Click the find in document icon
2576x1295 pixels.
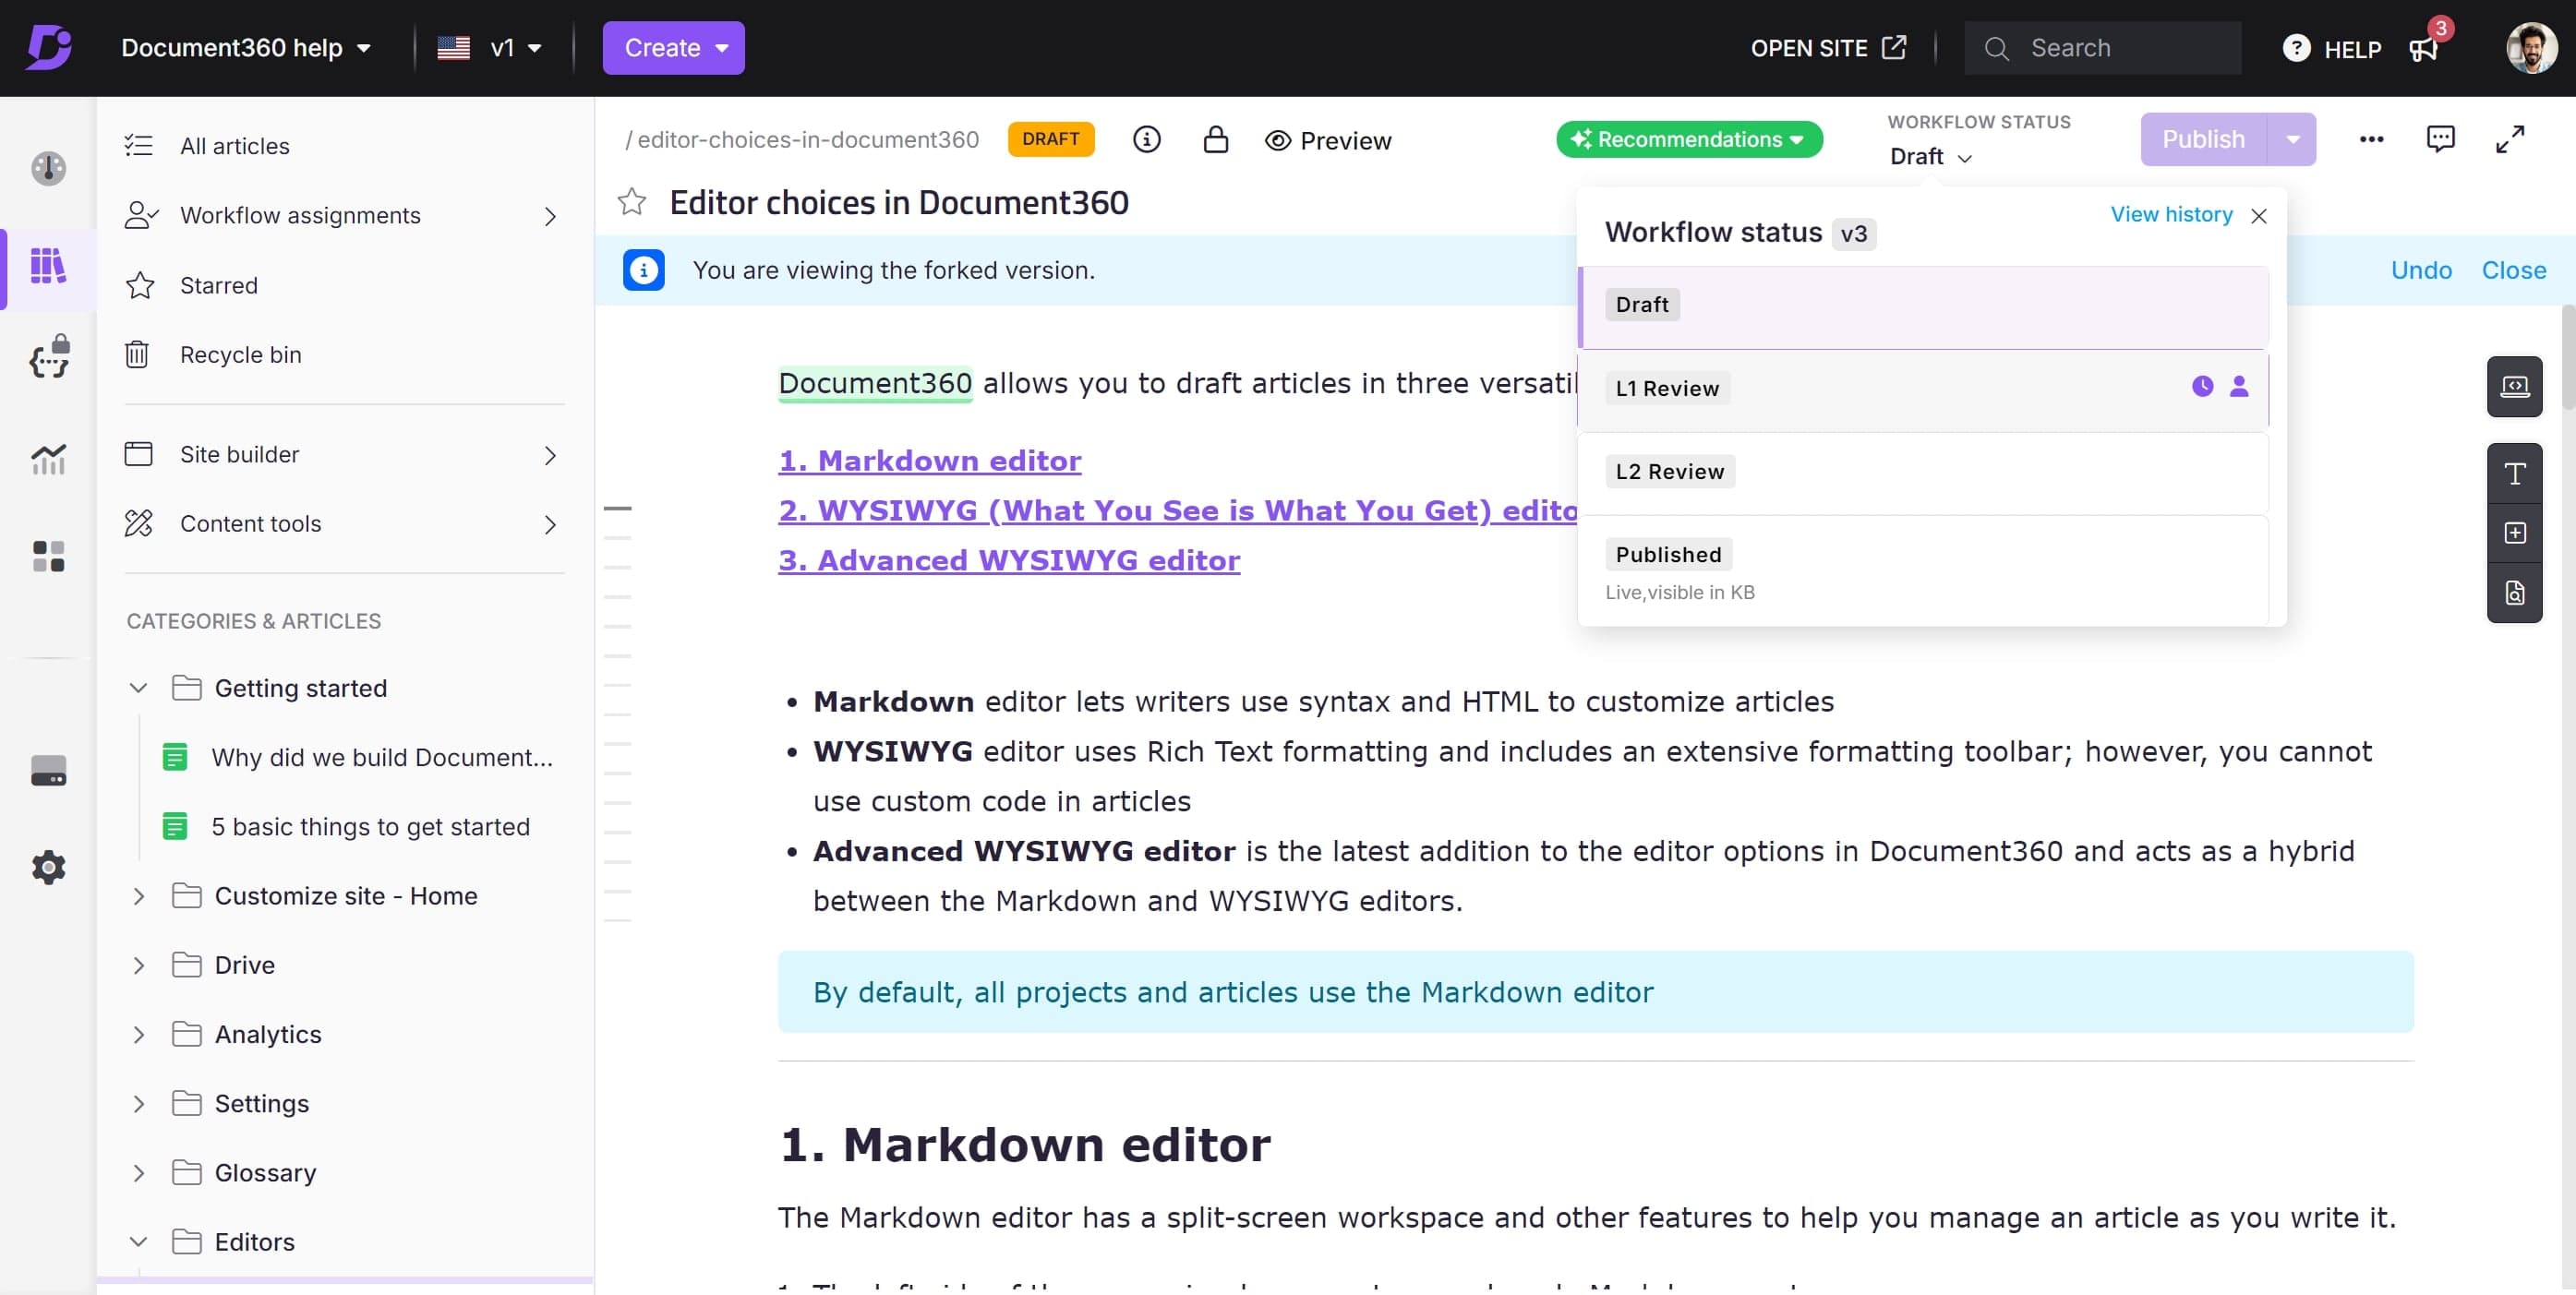[x=2515, y=594]
